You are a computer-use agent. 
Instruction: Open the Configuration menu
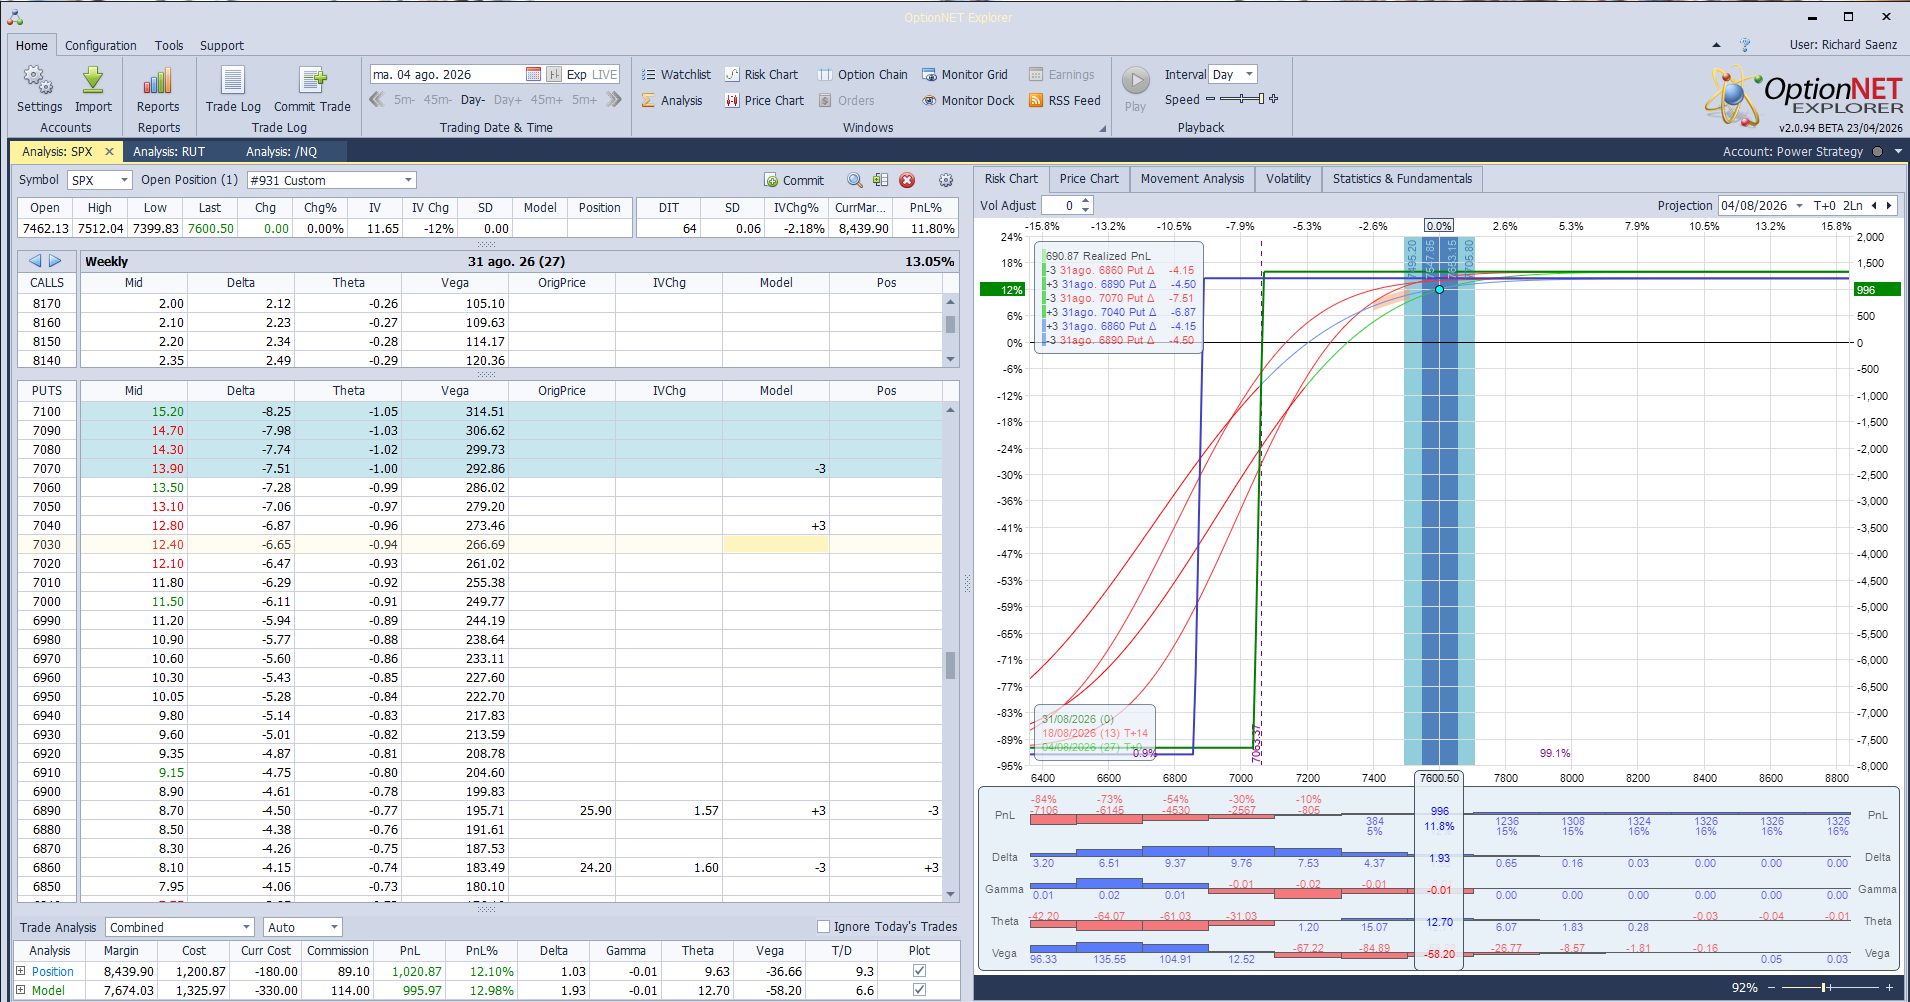pyautogui.click(x=101, y=45)
